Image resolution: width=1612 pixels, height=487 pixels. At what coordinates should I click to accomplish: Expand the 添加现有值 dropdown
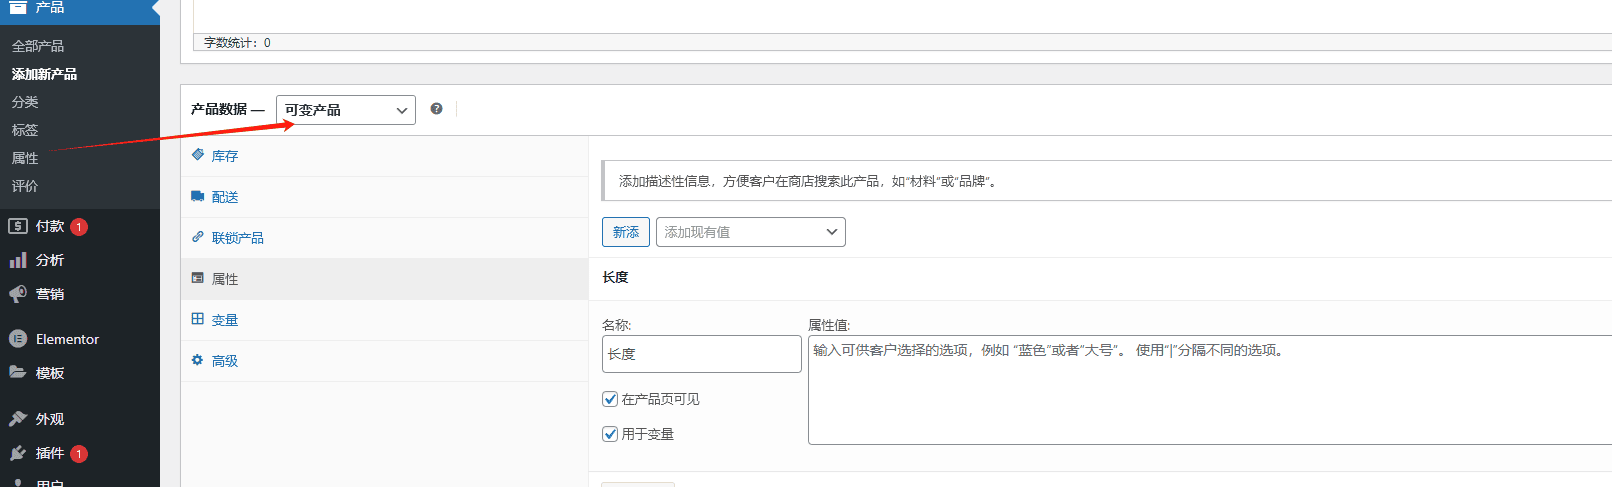pos(750,232)
